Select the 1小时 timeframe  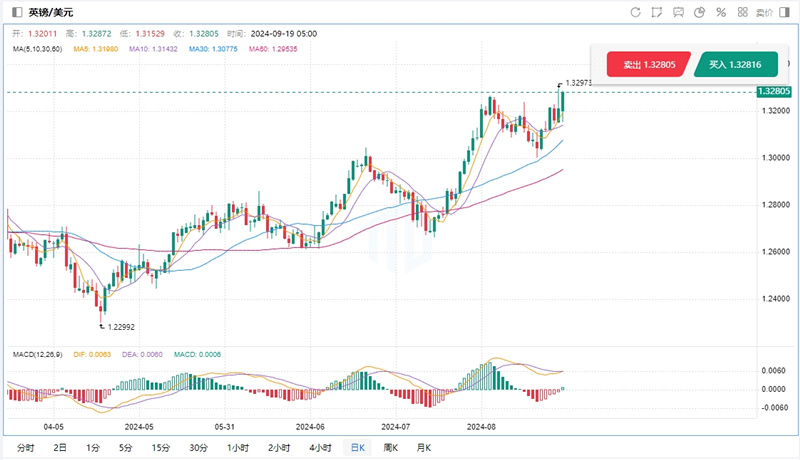click(238, 448)
